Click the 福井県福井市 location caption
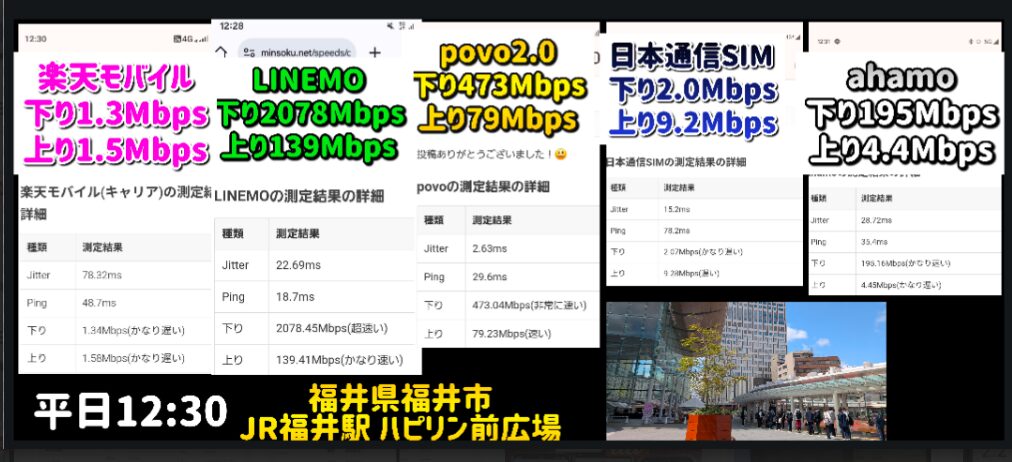The width and height of the screenshot is (1012, 462). coord(400,399)
